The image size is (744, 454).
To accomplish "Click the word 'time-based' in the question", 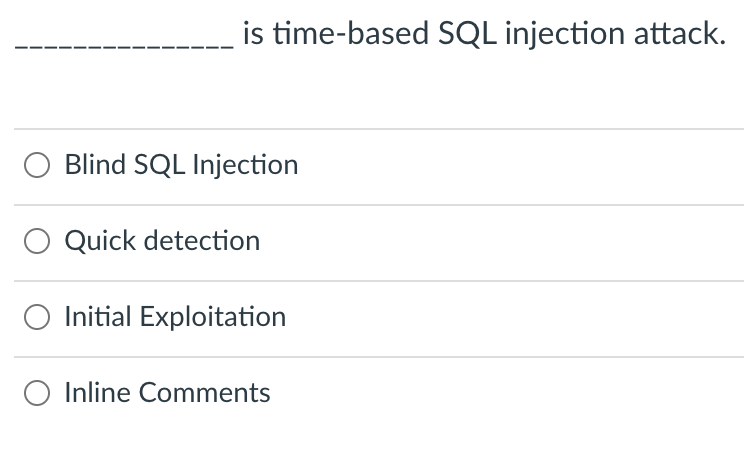I will (351, 34).
